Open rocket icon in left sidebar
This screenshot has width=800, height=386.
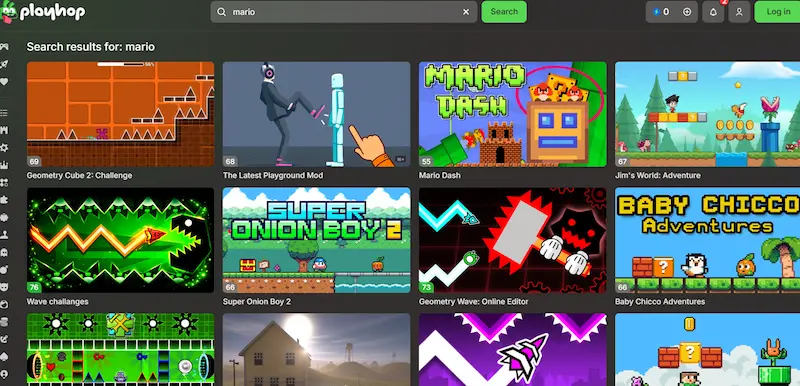(4, 64)
